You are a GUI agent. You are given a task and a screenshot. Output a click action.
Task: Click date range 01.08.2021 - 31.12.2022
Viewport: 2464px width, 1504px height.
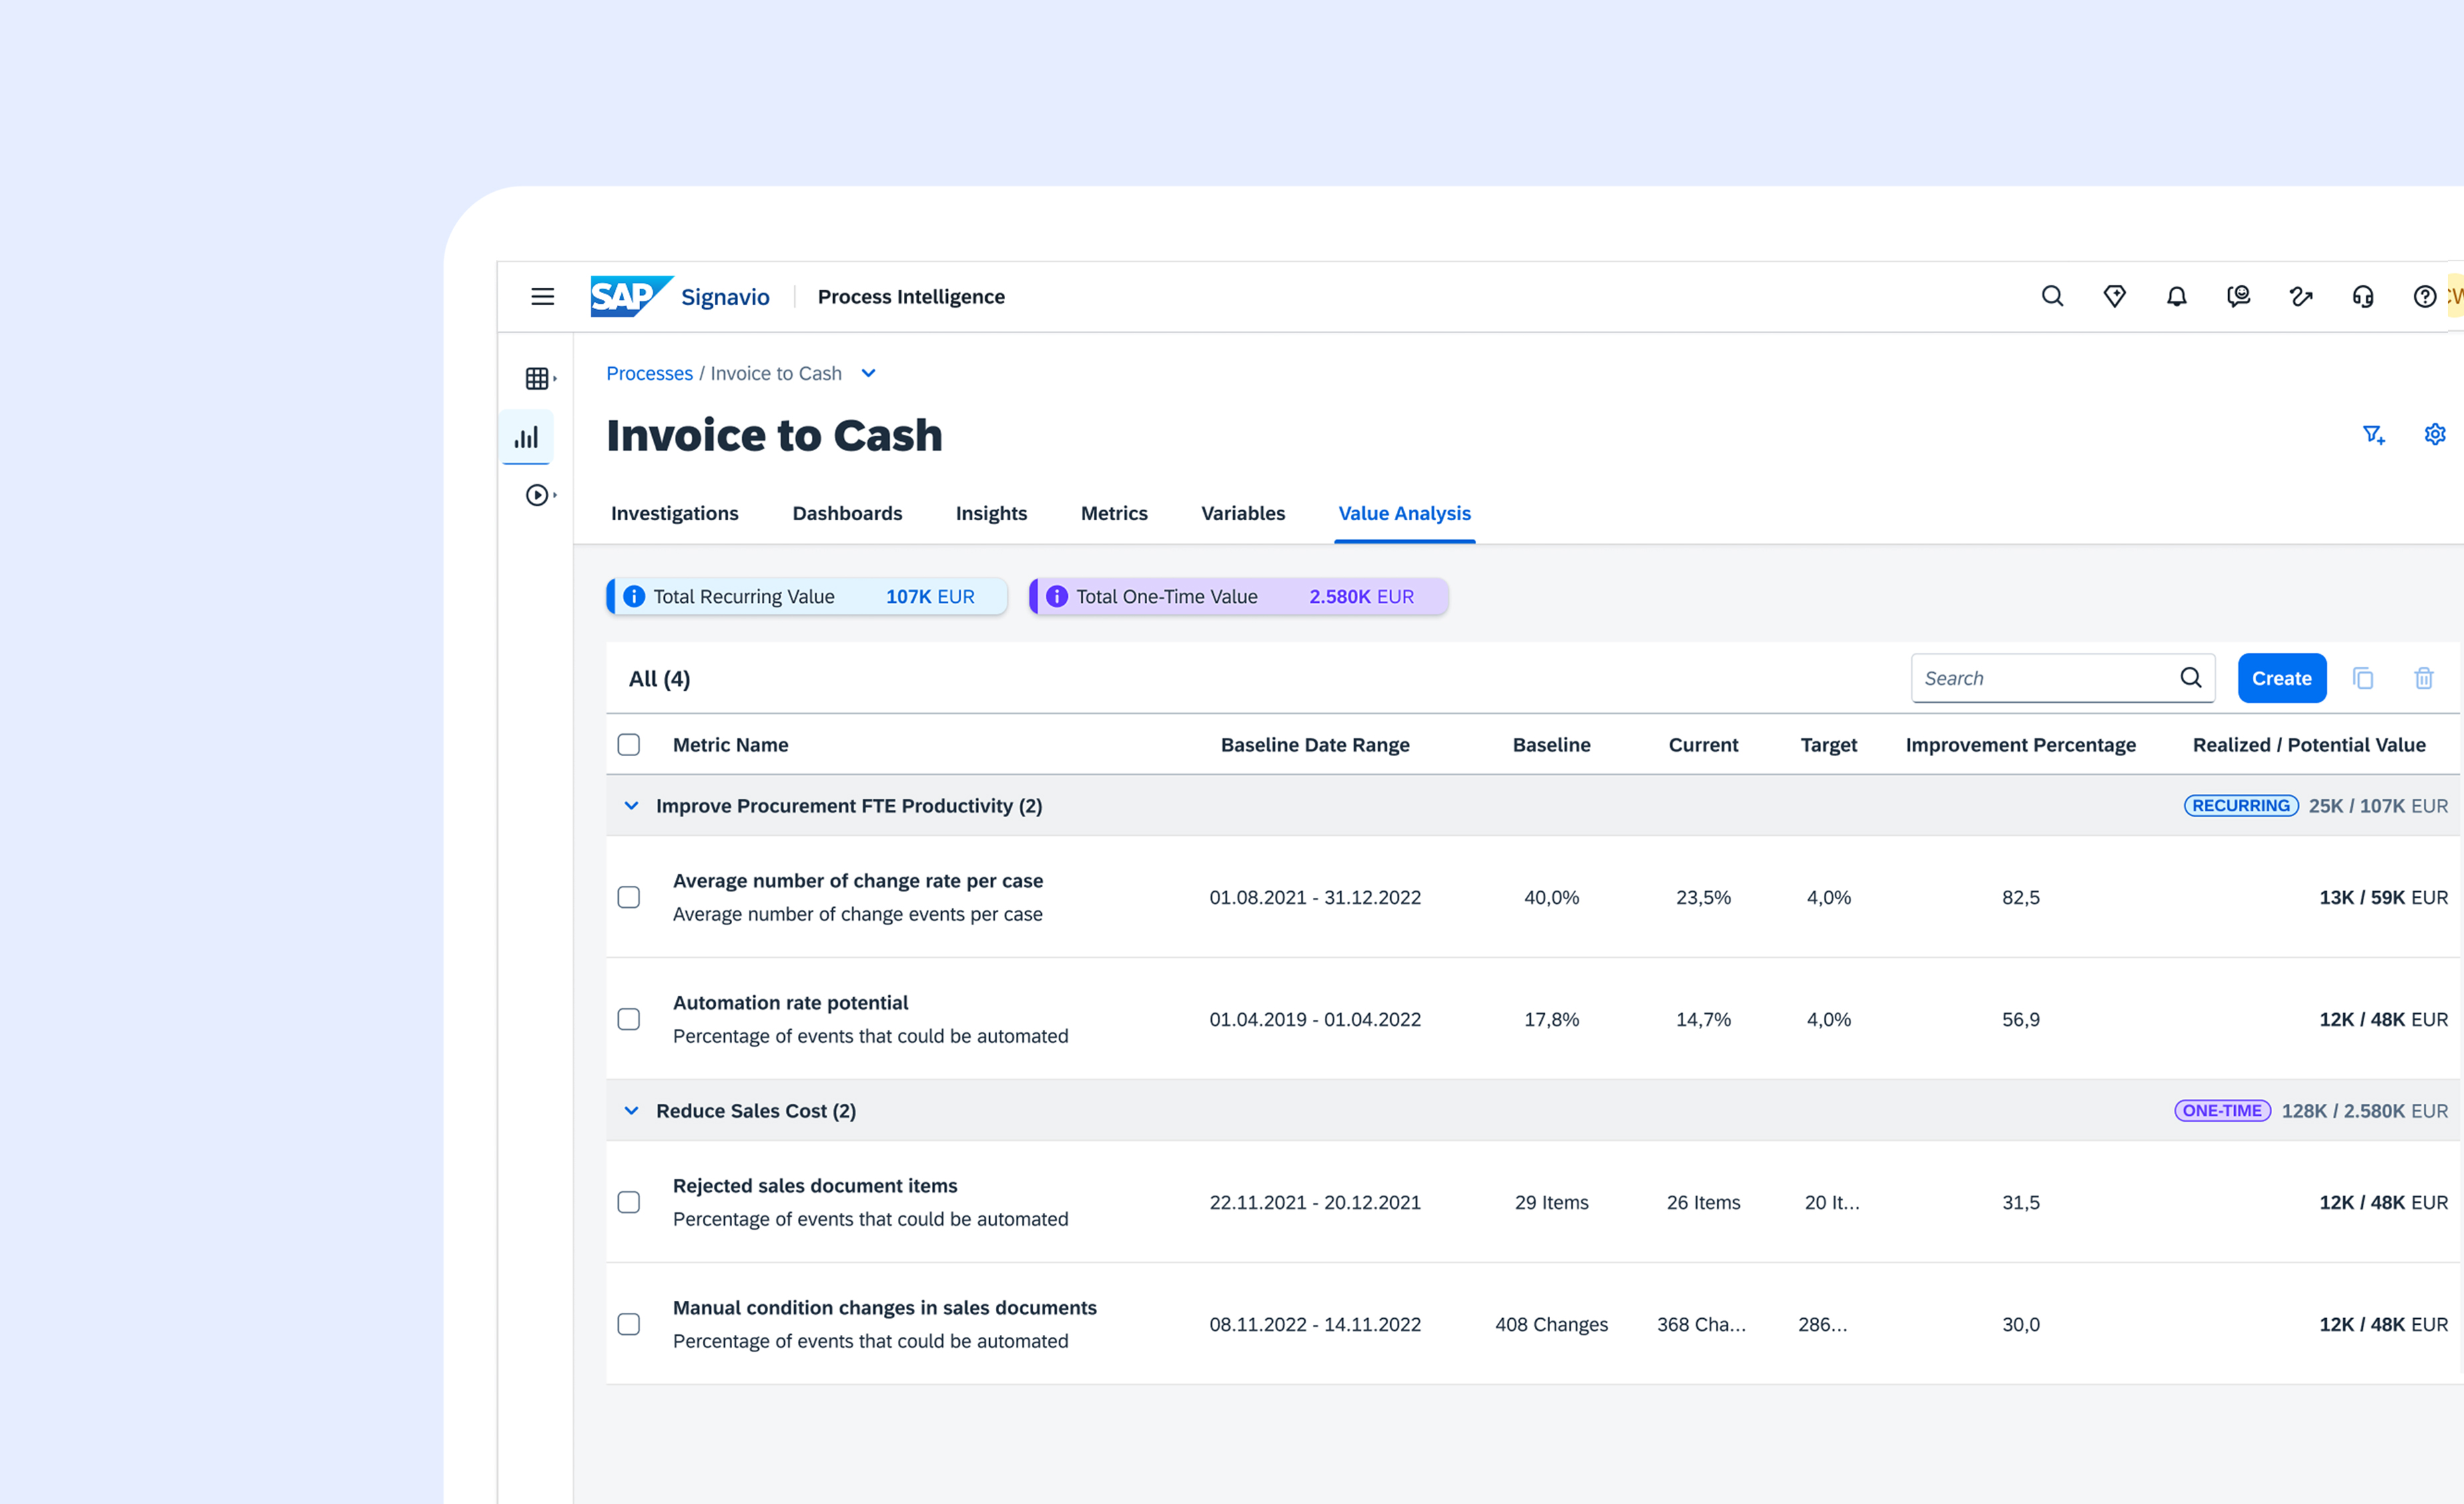tap(1315, 897)
